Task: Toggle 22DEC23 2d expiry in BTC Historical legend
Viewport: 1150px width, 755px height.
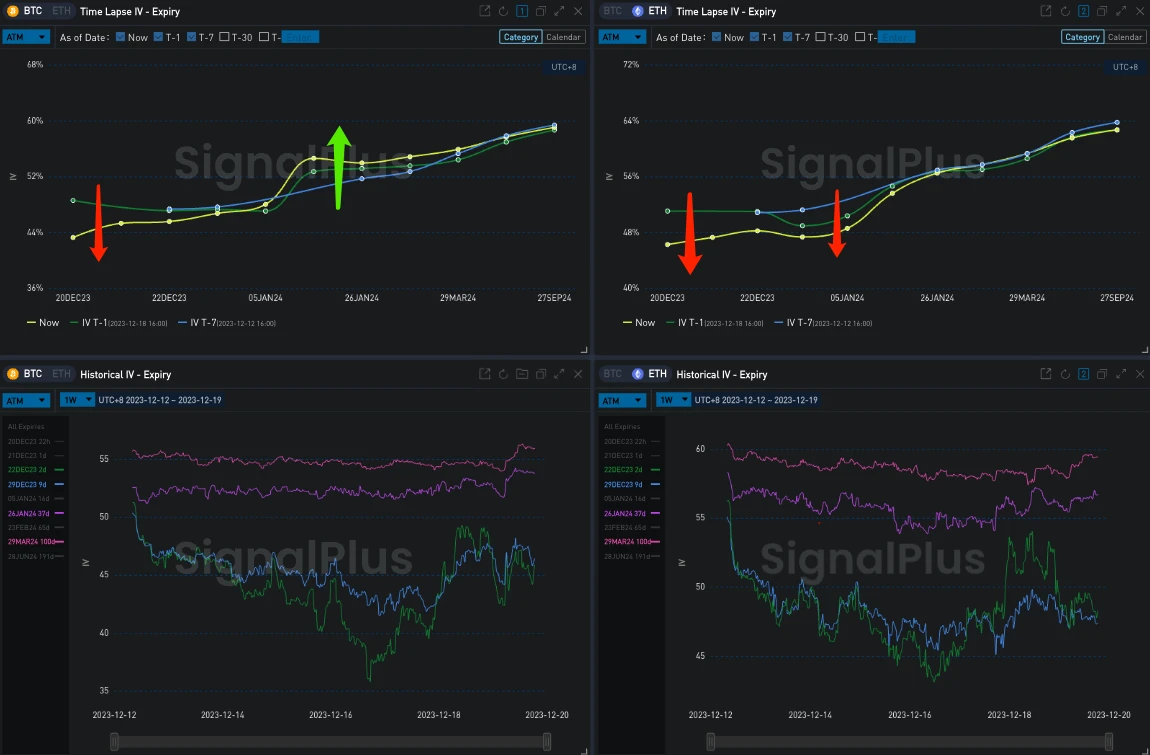Action: point(33,469)
